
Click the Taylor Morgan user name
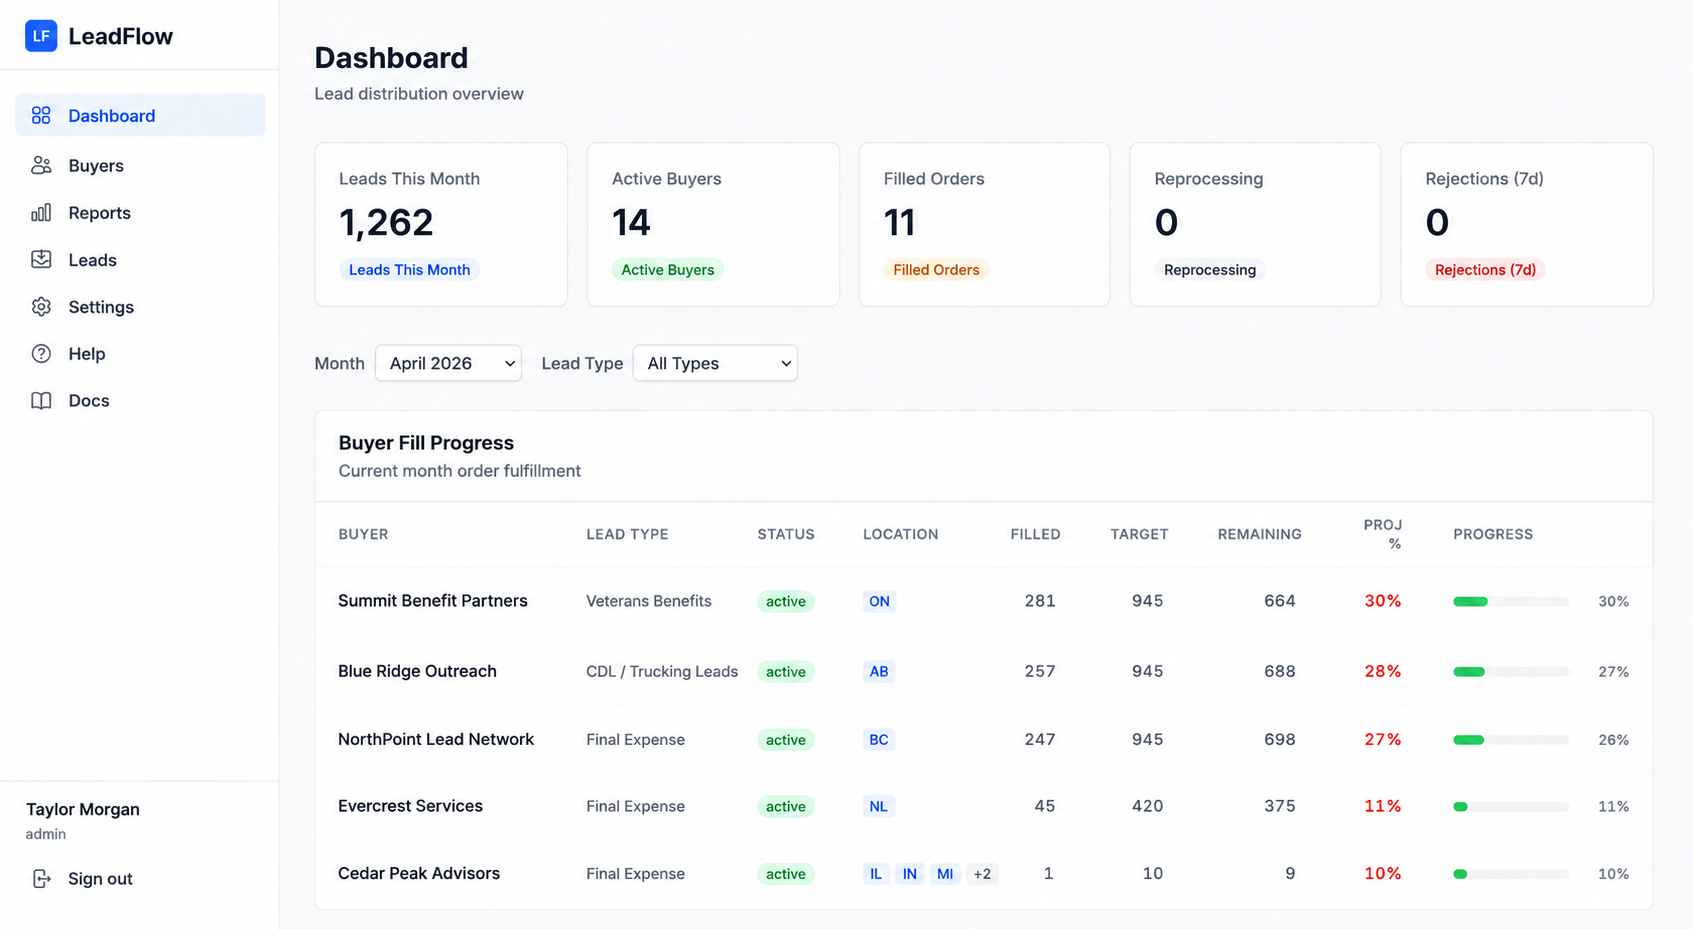tap(83, 809)
